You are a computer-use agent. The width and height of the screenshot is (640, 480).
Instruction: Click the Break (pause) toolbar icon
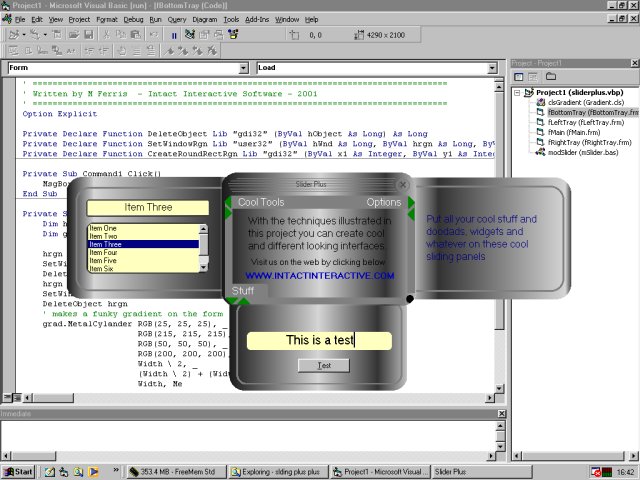click(x=174, y=34)
